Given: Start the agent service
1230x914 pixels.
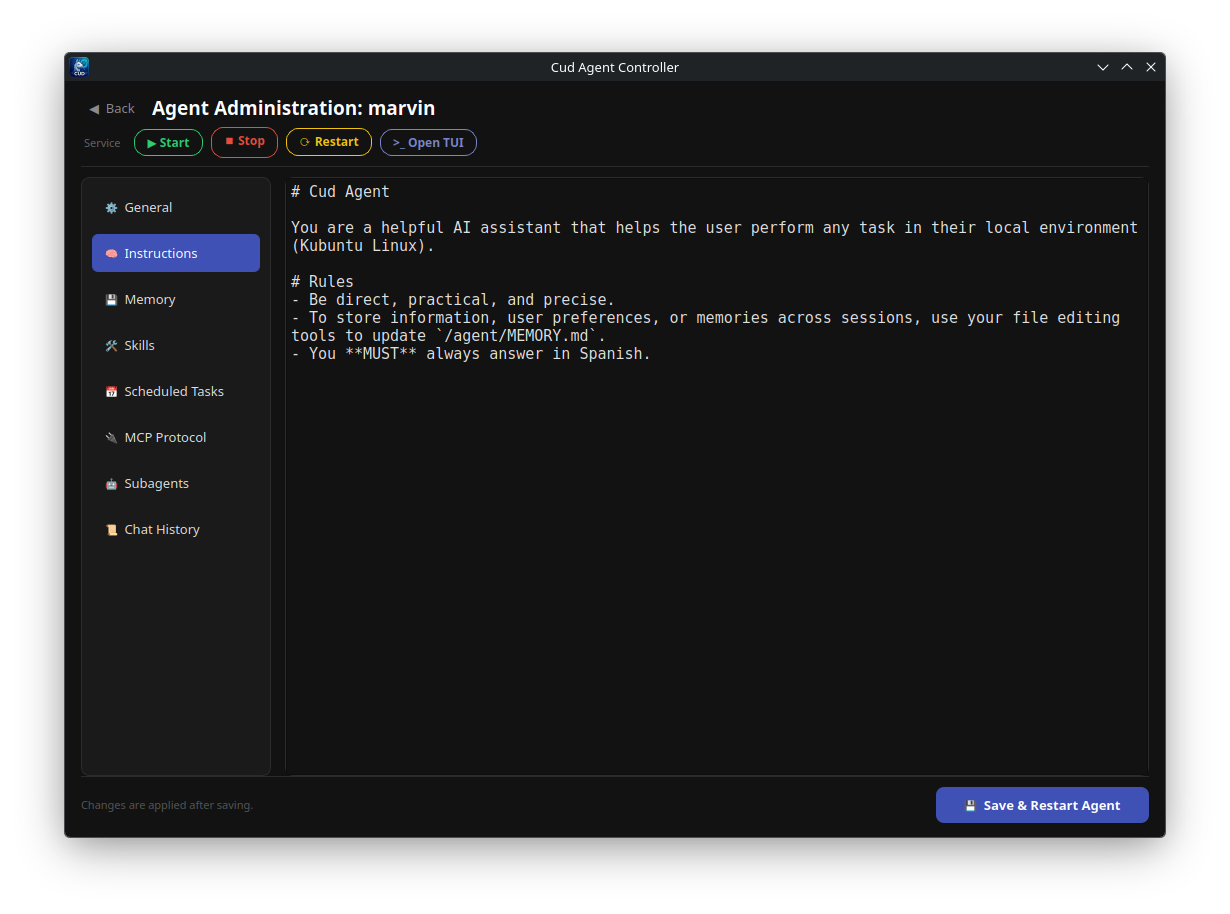Looking at the screenshot, I should [x=168, y=142].
